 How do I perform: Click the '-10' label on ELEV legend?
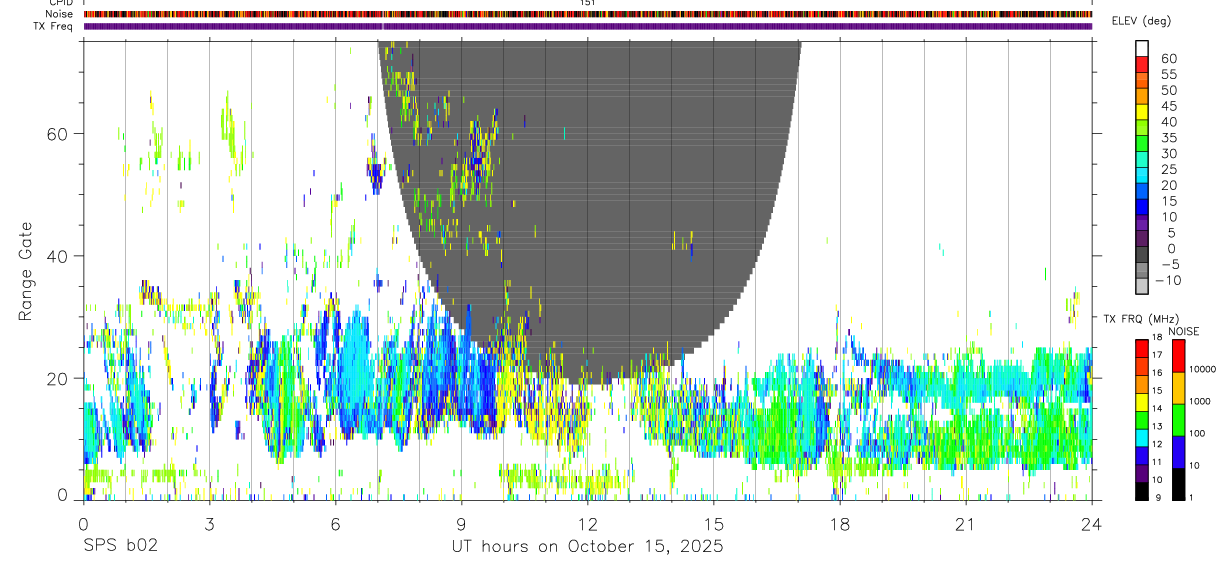click(x=1168, y=281)
